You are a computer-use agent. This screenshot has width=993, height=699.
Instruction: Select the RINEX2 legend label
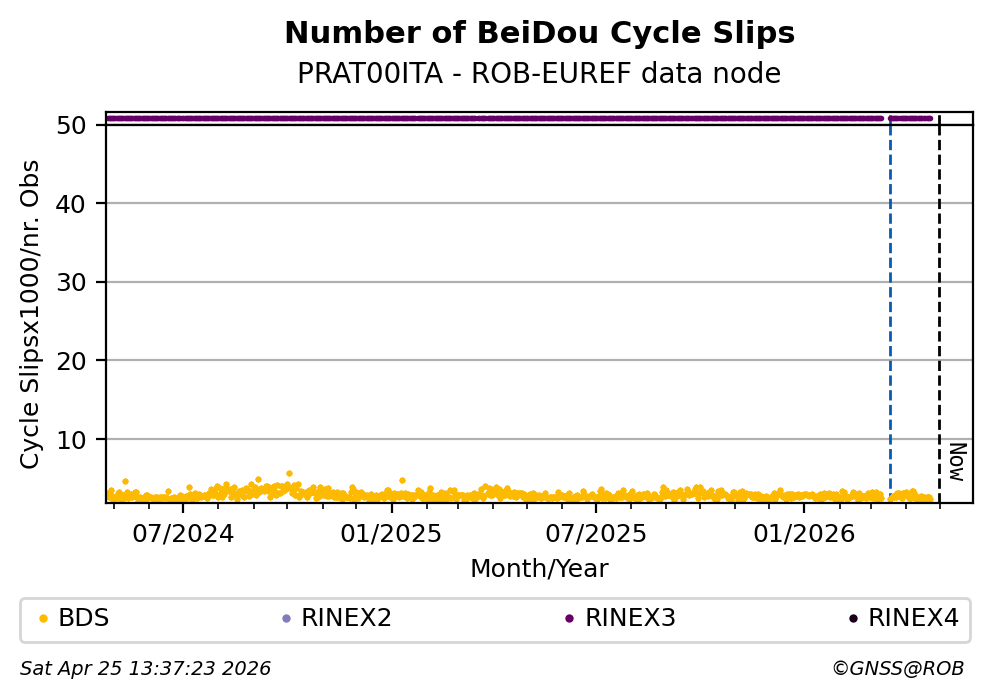(346, 619)
